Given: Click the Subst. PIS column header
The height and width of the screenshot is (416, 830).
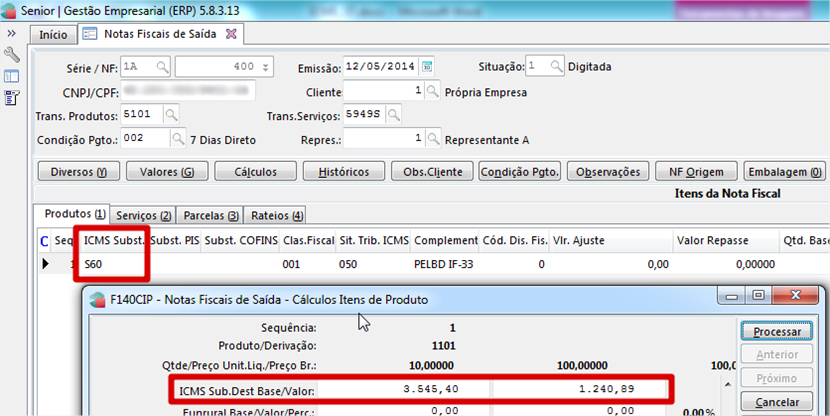Looking at the screenshot, I should coord(175,240).
